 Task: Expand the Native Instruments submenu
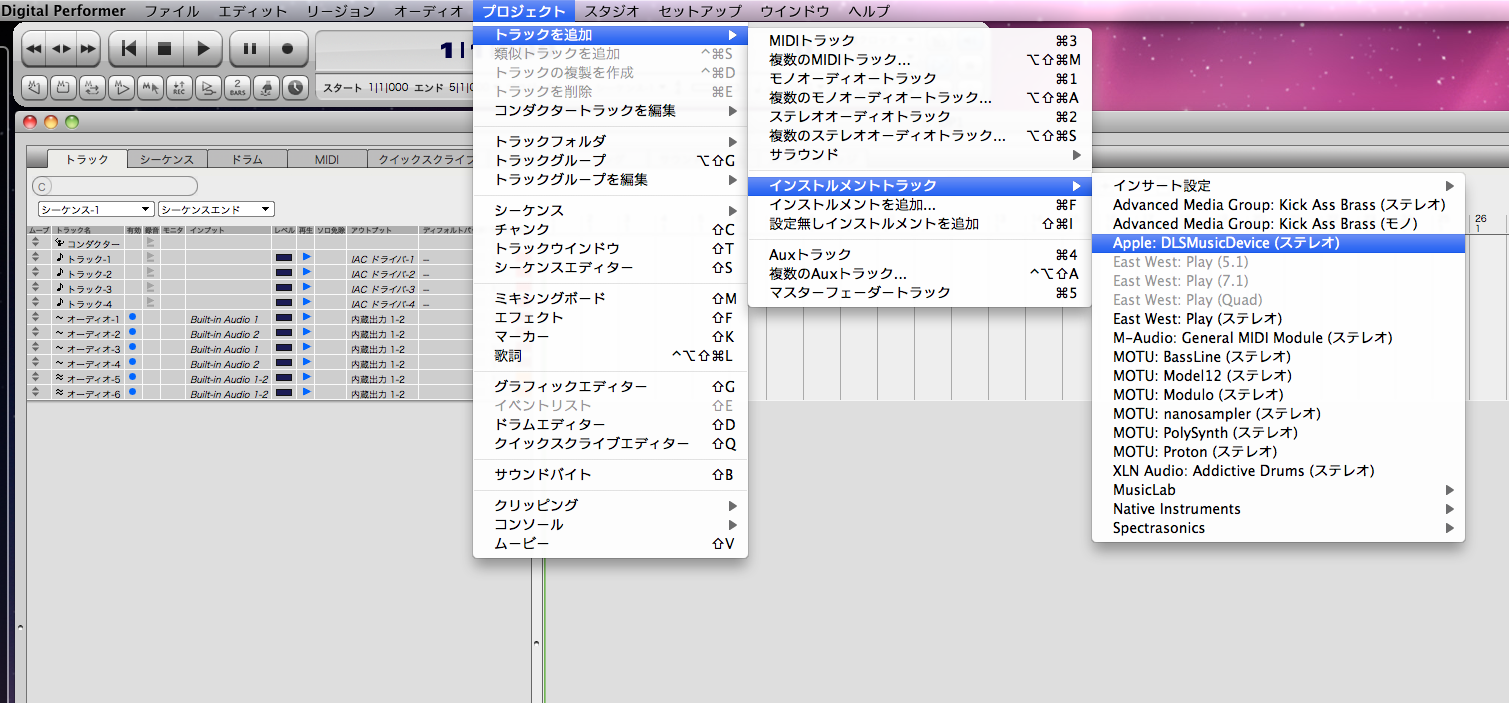[x=1278, y=509]
